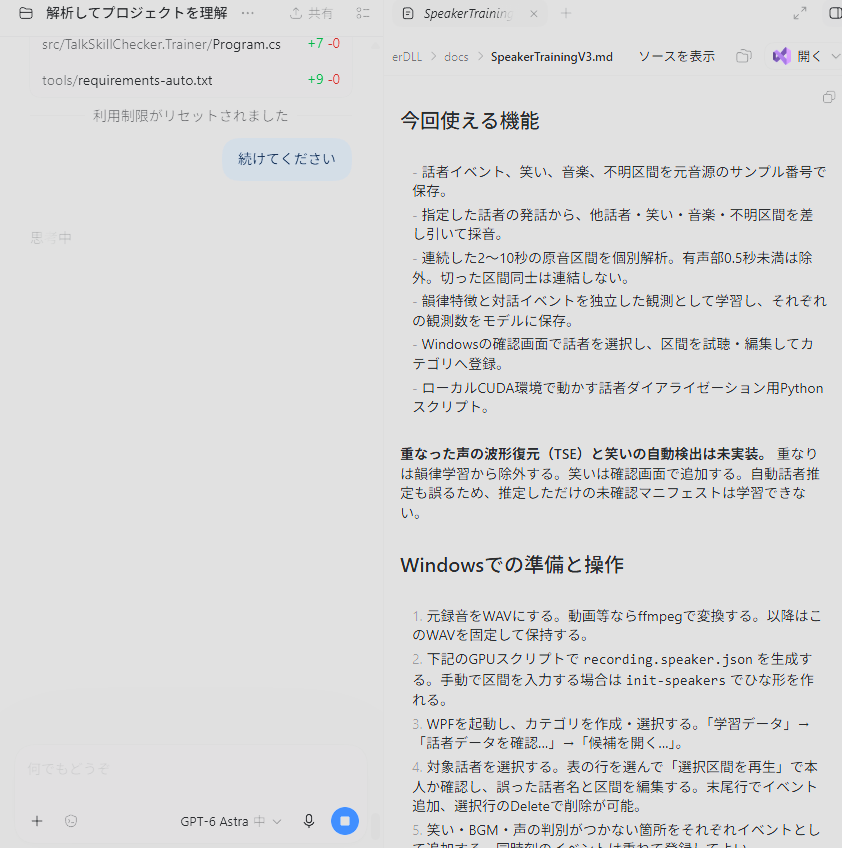Click the copy path icon next to ソースを表示
The width and height of the screenshot is (842, 848).
pos(744,56)
